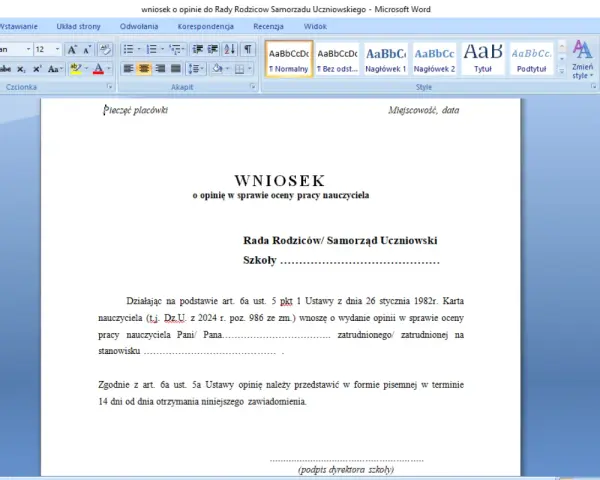Apply the Bez odstępów style
Screen dimensions: 600x480
coord(338,59)
